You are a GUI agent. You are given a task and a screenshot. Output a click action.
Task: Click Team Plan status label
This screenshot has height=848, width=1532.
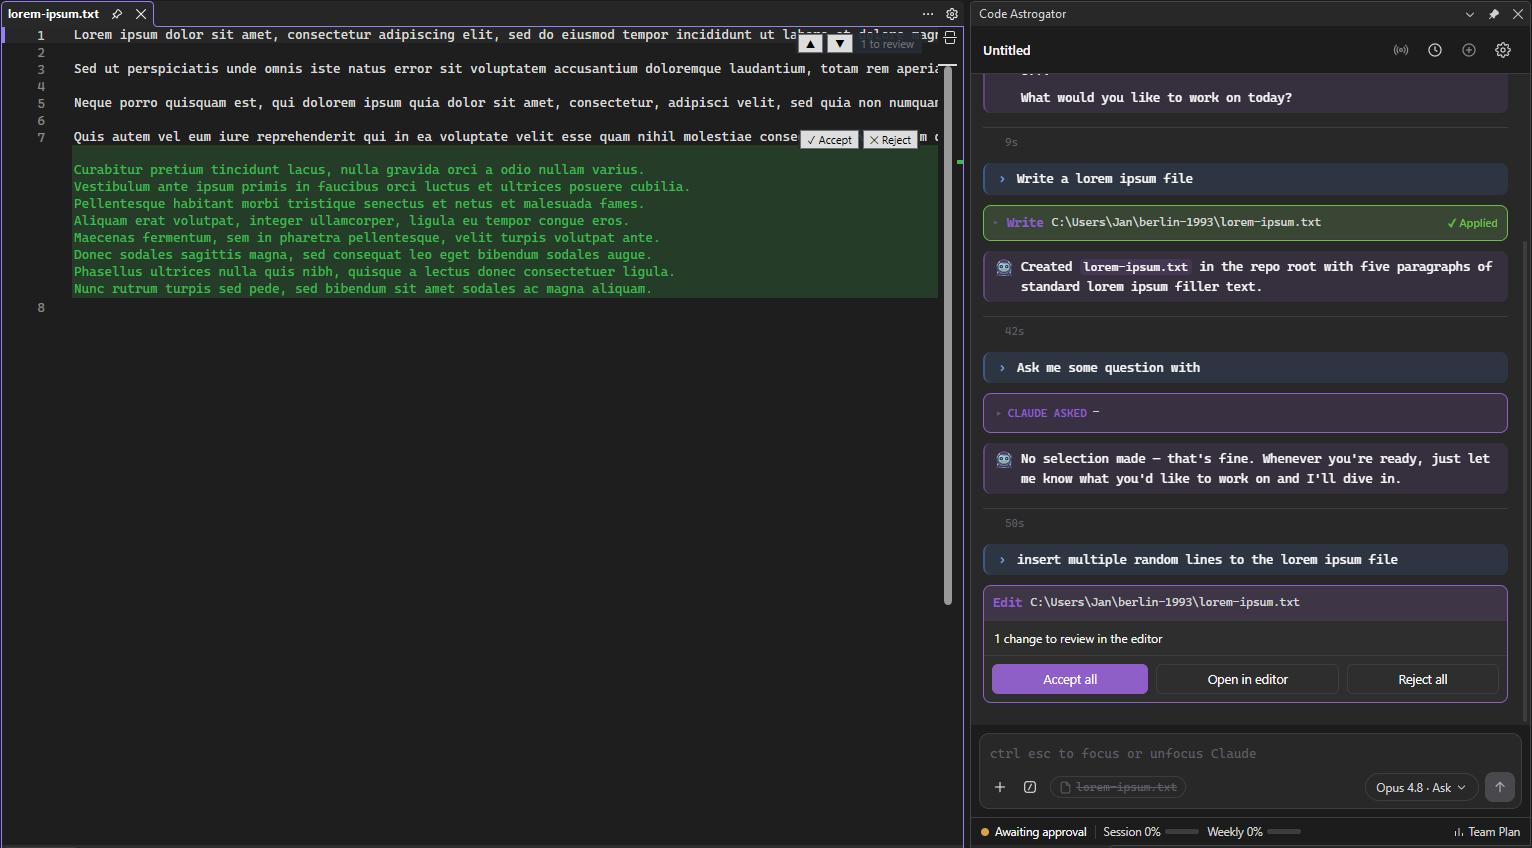pyautogui.click(x=1487, y=832)
